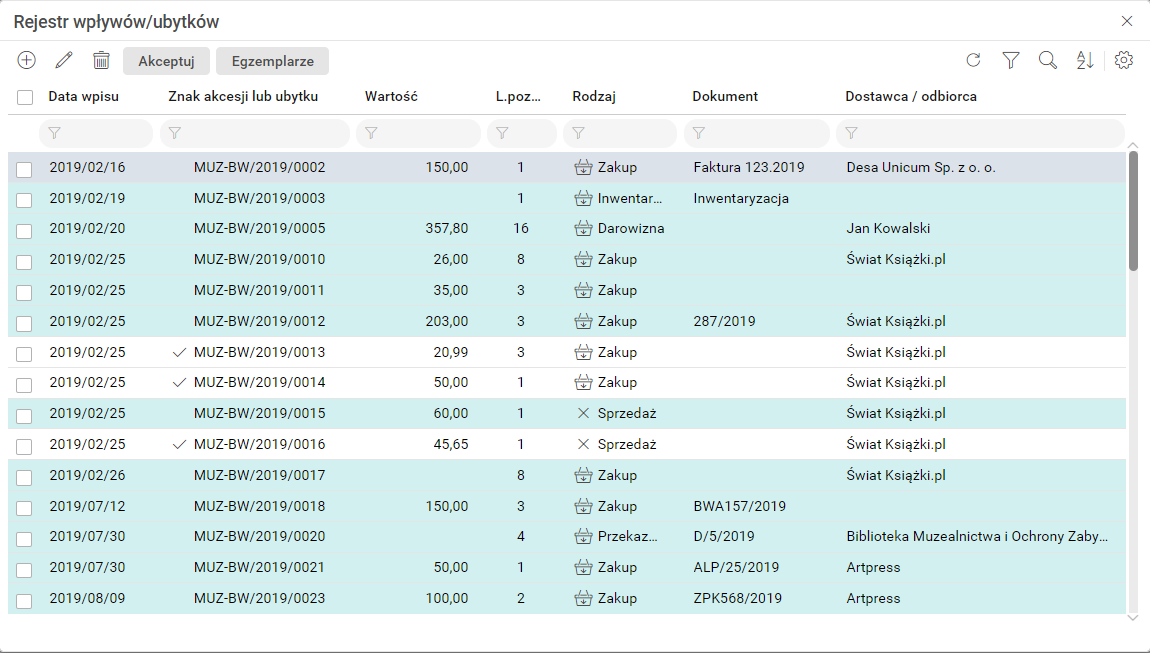
Task: Click the basket icon next to Inwentar...
Action: tap(583, 198)
